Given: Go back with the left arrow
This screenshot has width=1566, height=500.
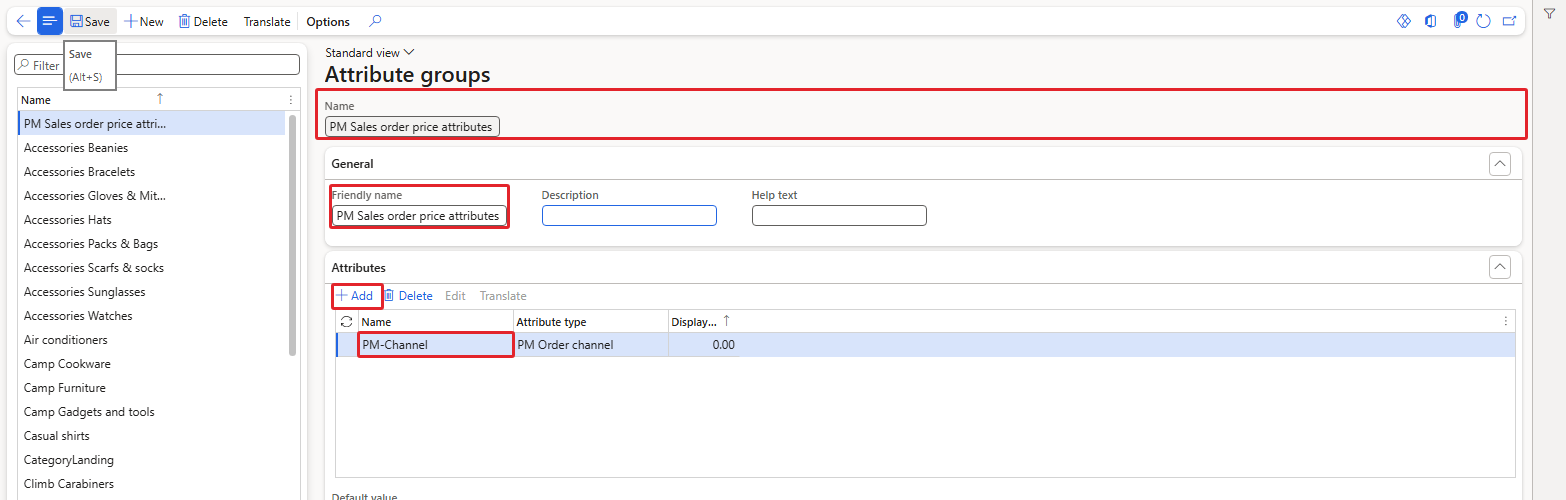Looking at the screenshot, I should (x=23, y=21).
